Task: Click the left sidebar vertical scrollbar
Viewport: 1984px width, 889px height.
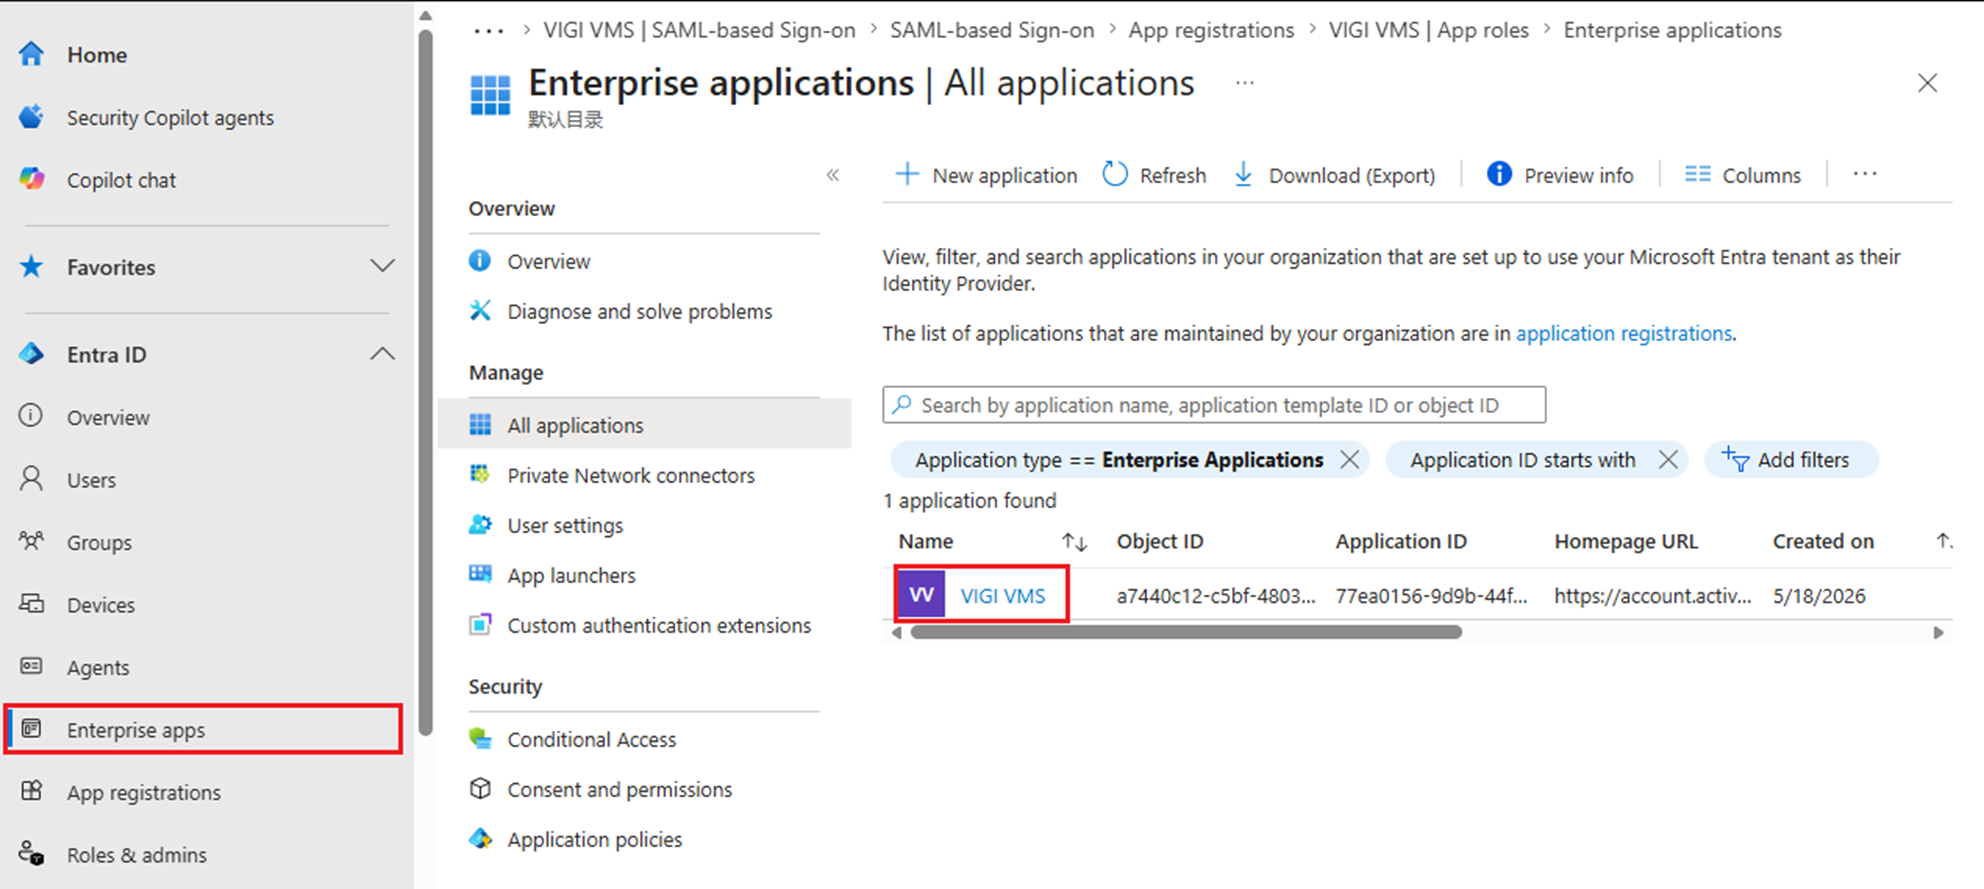Action: (x=425, y=384)
